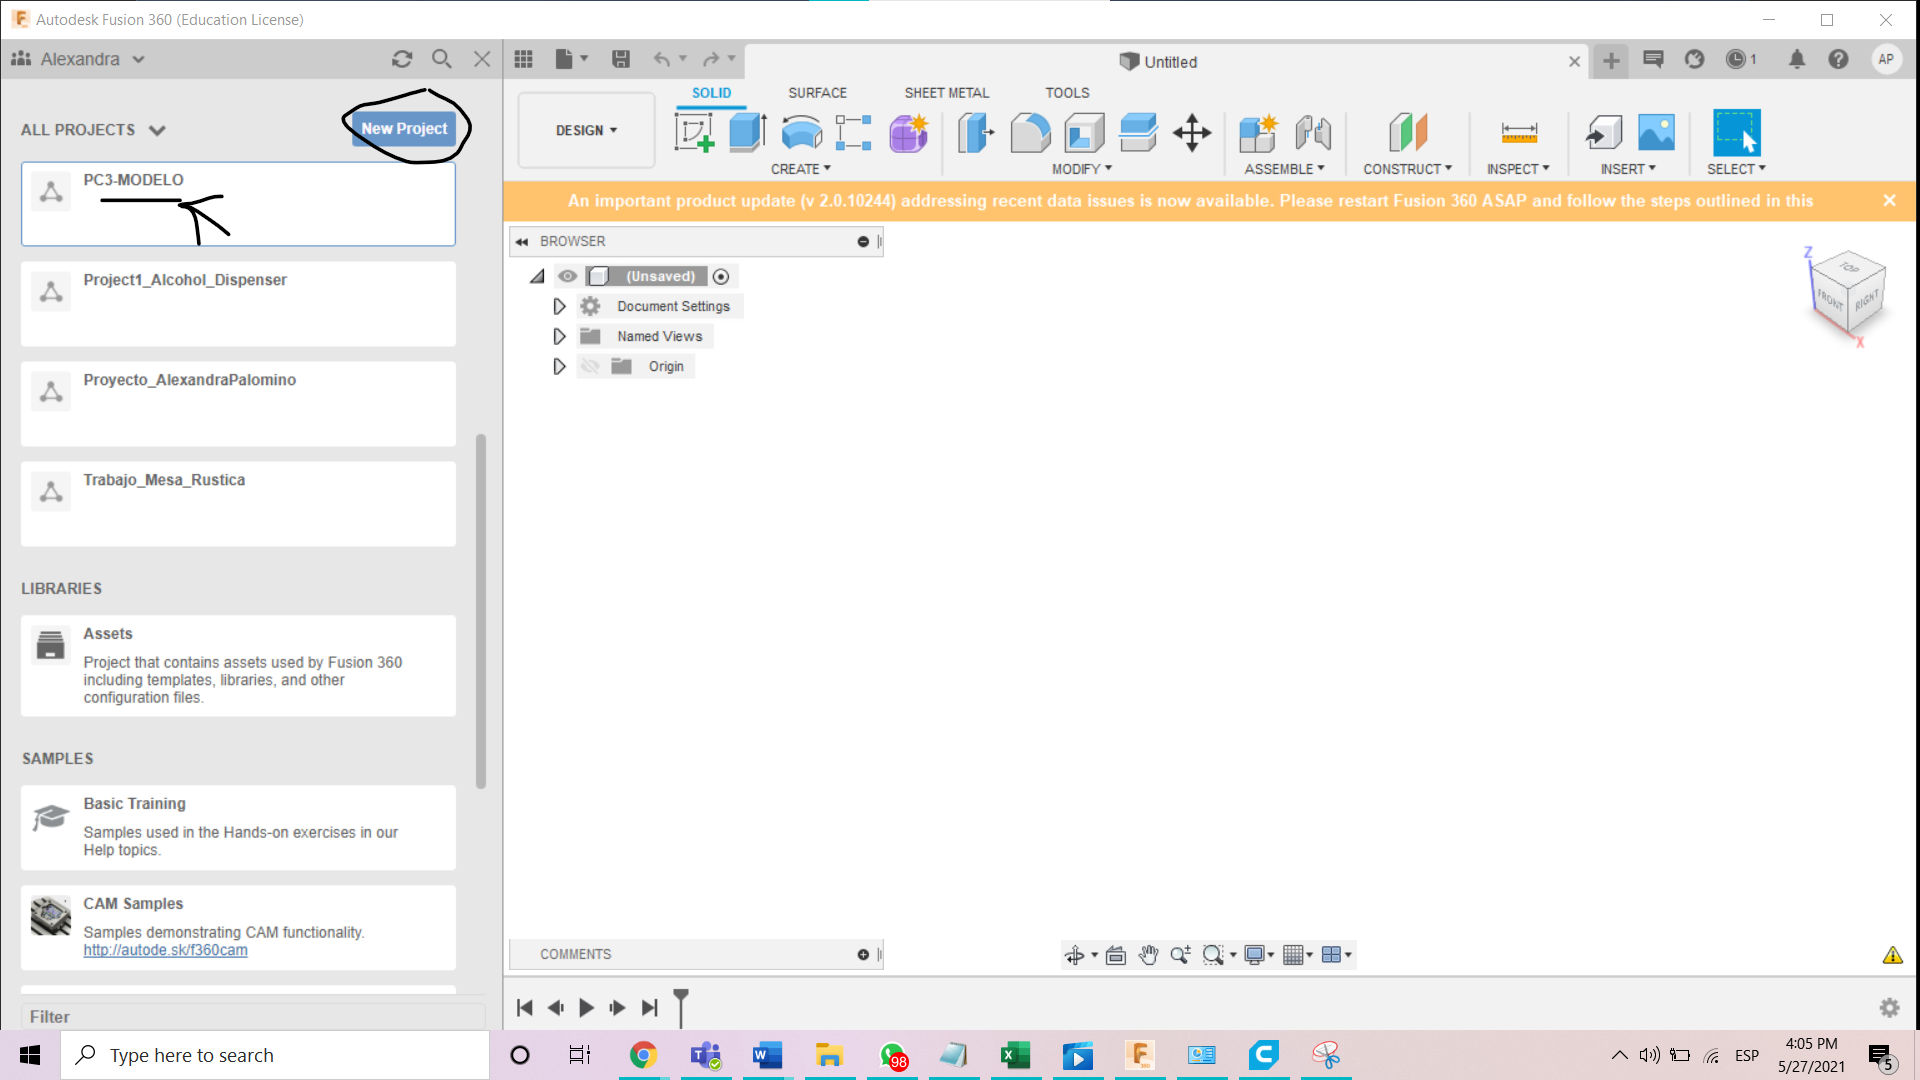Refresh the data panel
The height and width of the screenshot is (1080, 1920).
(x=402, y=59)
